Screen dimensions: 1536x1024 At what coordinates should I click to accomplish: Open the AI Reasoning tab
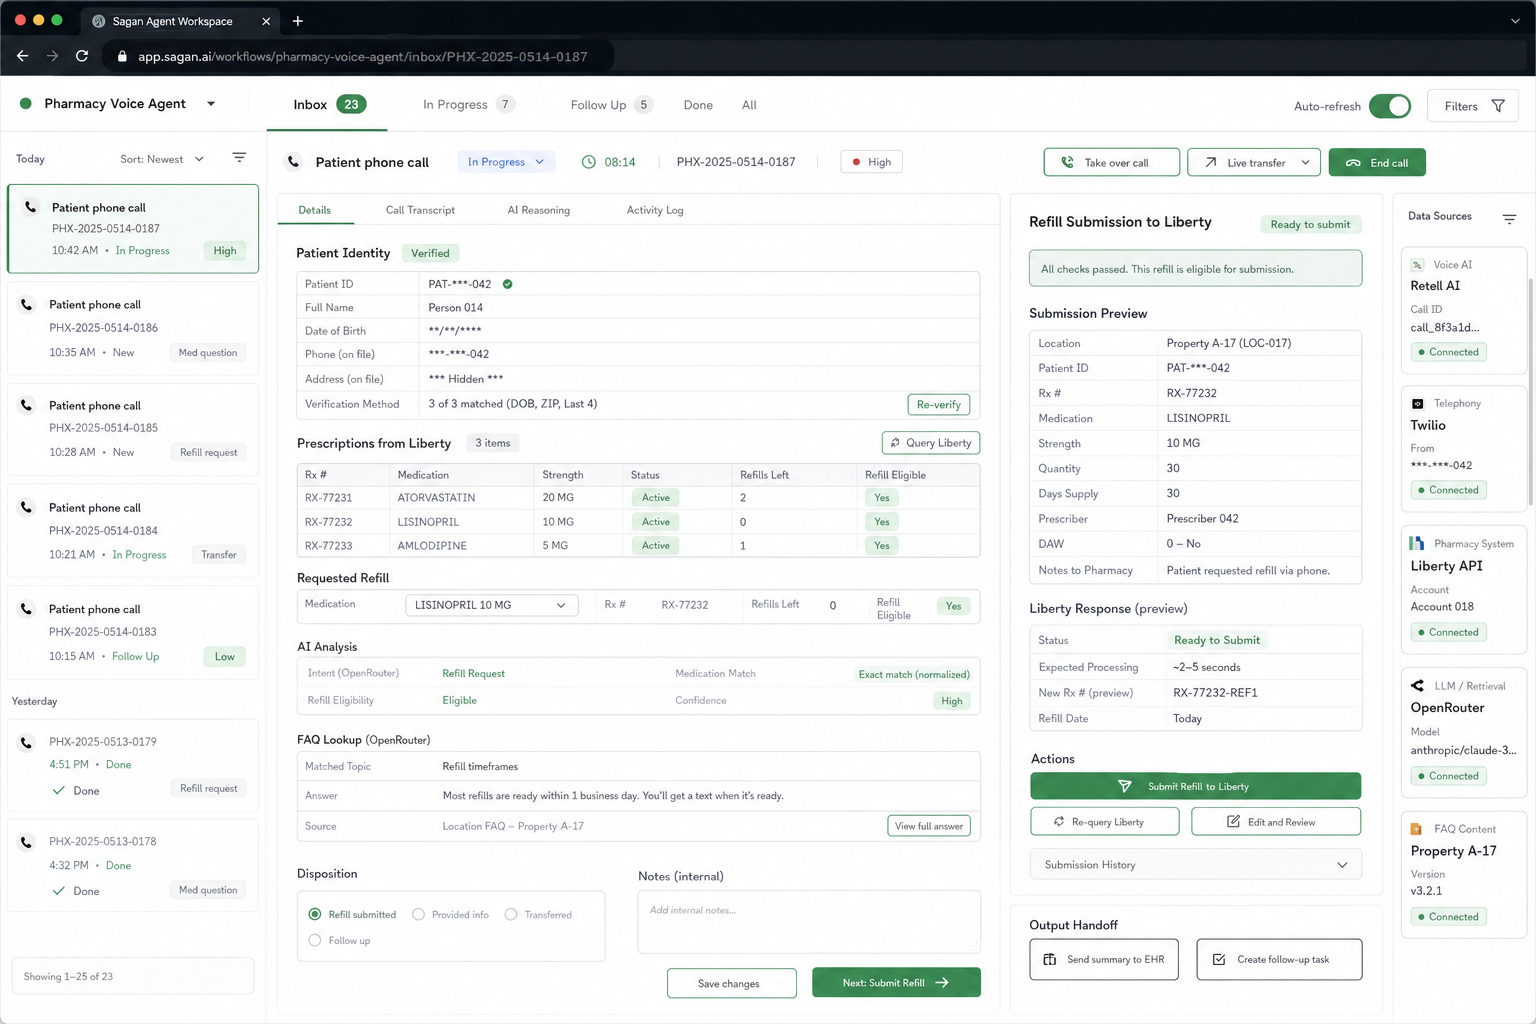tap(538, 210)
